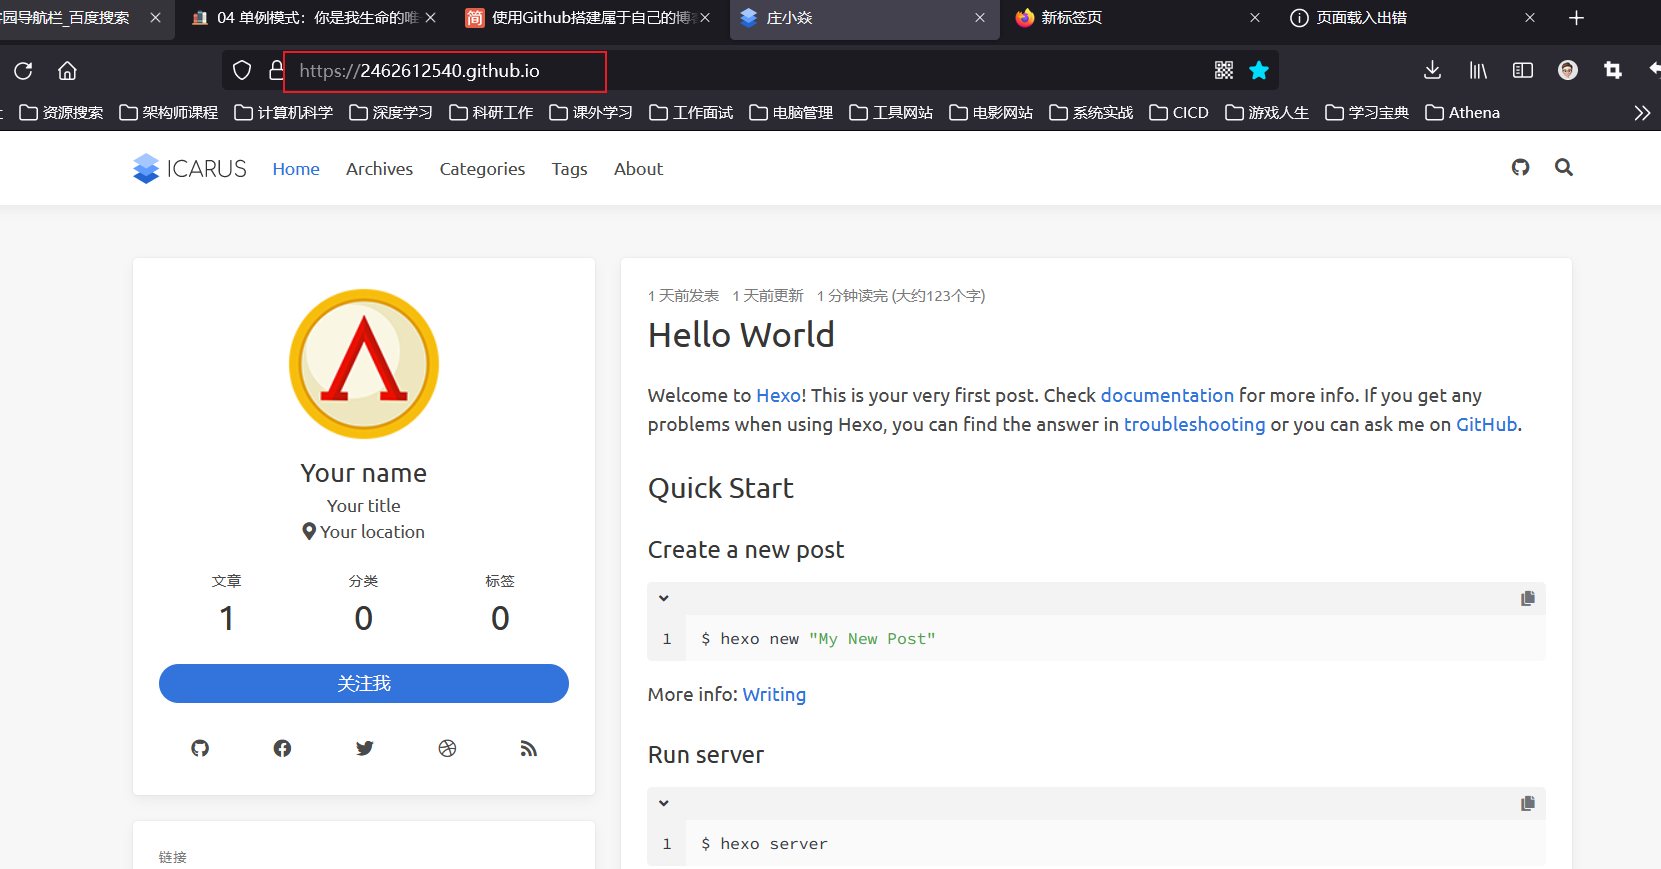Screen dimensions: 1661x869
Task: Open Tags in site navigation
Action: click(569, 169)
